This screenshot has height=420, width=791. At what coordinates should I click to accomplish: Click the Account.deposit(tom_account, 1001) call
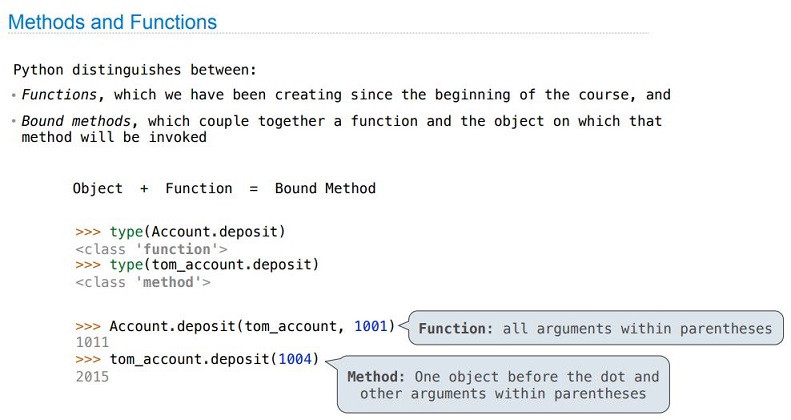235,326
